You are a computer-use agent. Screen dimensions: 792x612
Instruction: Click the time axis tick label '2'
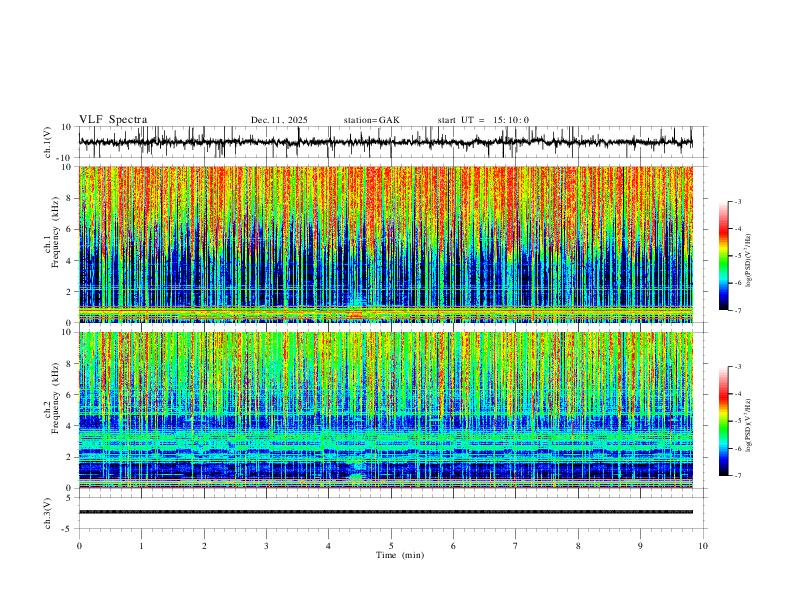(x=204, y=546)
